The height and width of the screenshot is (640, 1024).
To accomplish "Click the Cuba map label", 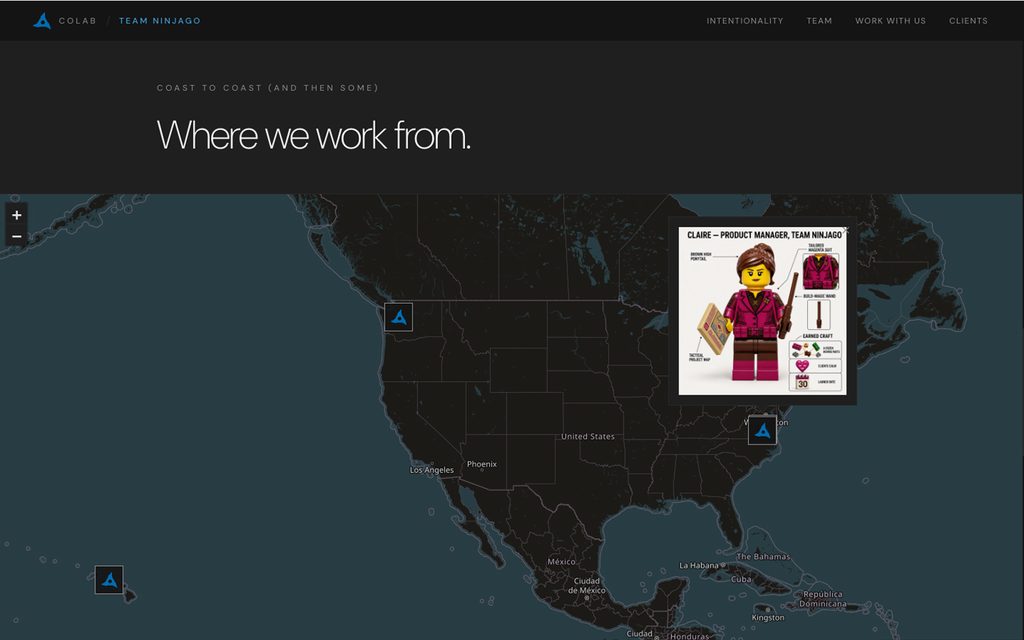I will click(x=741, y=579).
